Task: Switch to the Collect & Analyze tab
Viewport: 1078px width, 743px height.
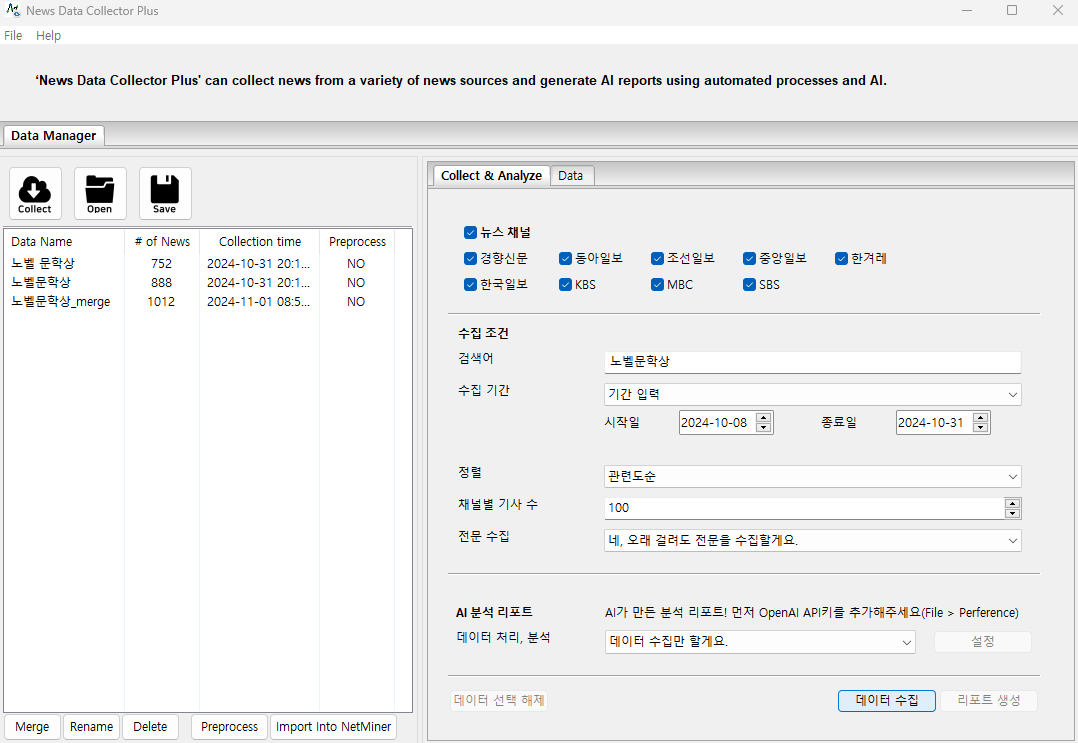Action: 491,175
